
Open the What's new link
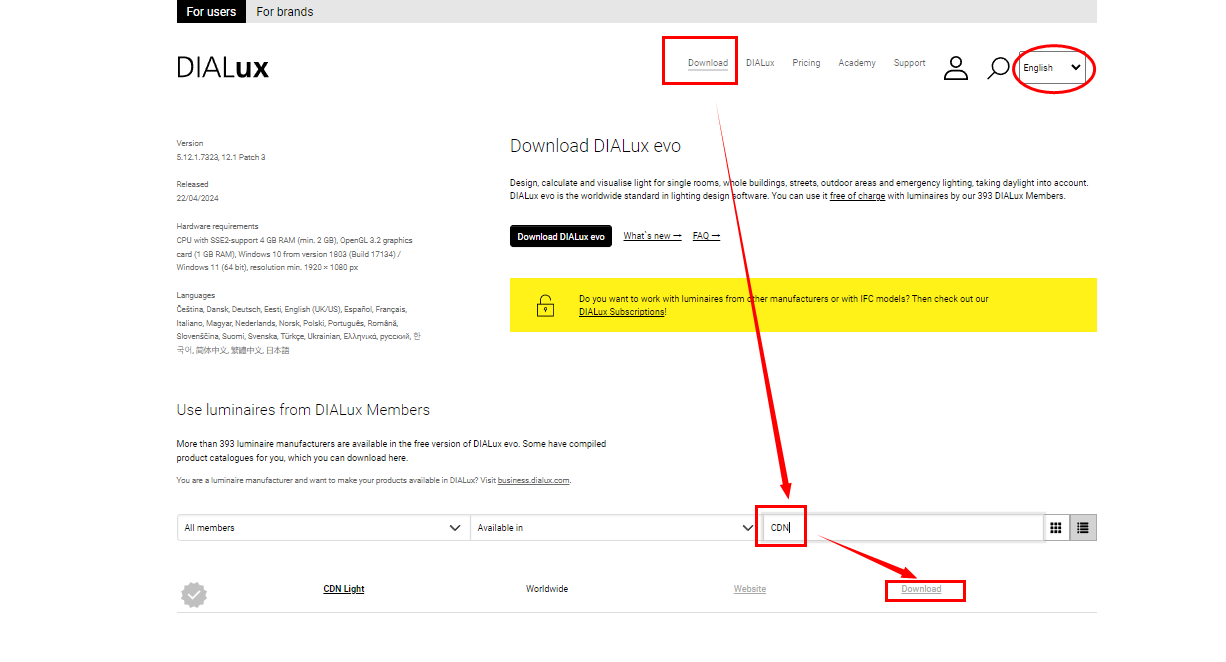[x=652, y=236]
